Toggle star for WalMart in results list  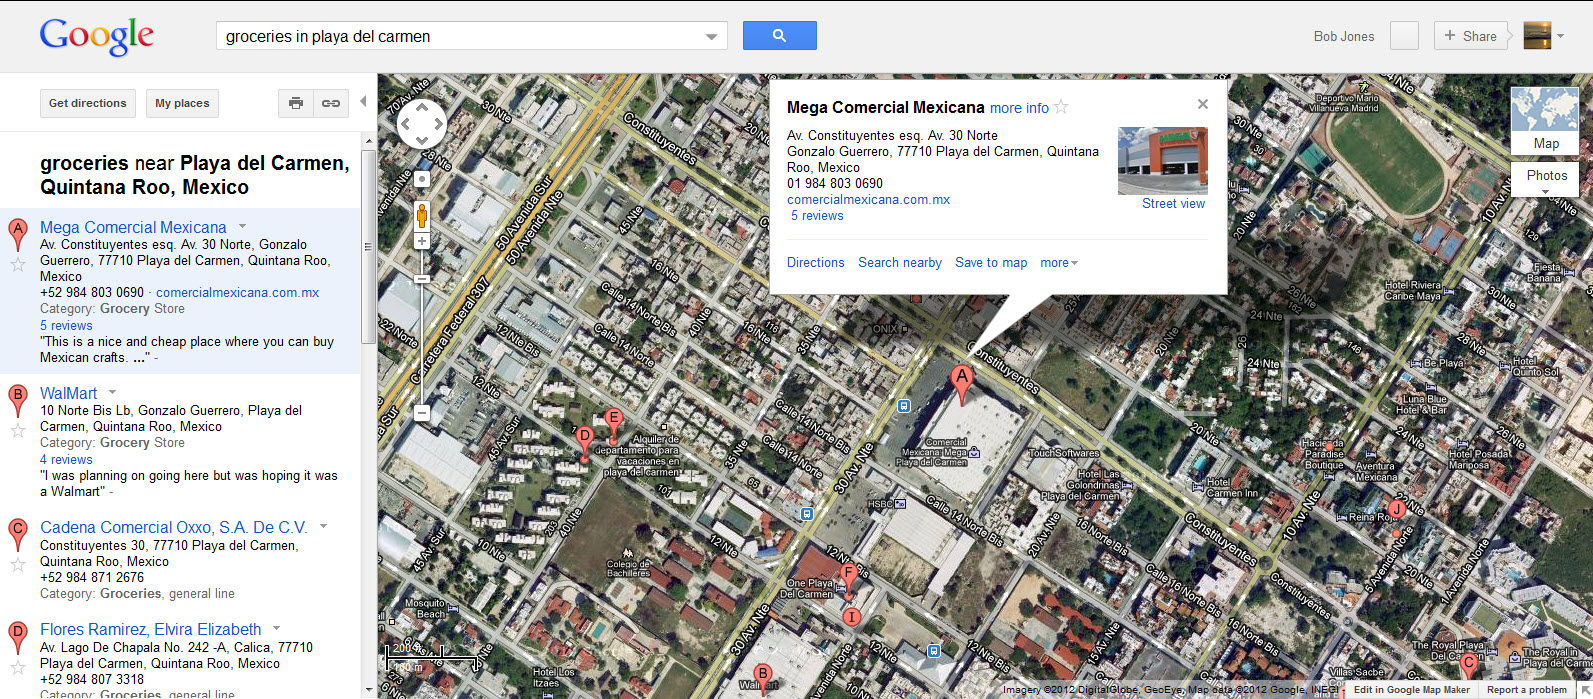(17, 431)
